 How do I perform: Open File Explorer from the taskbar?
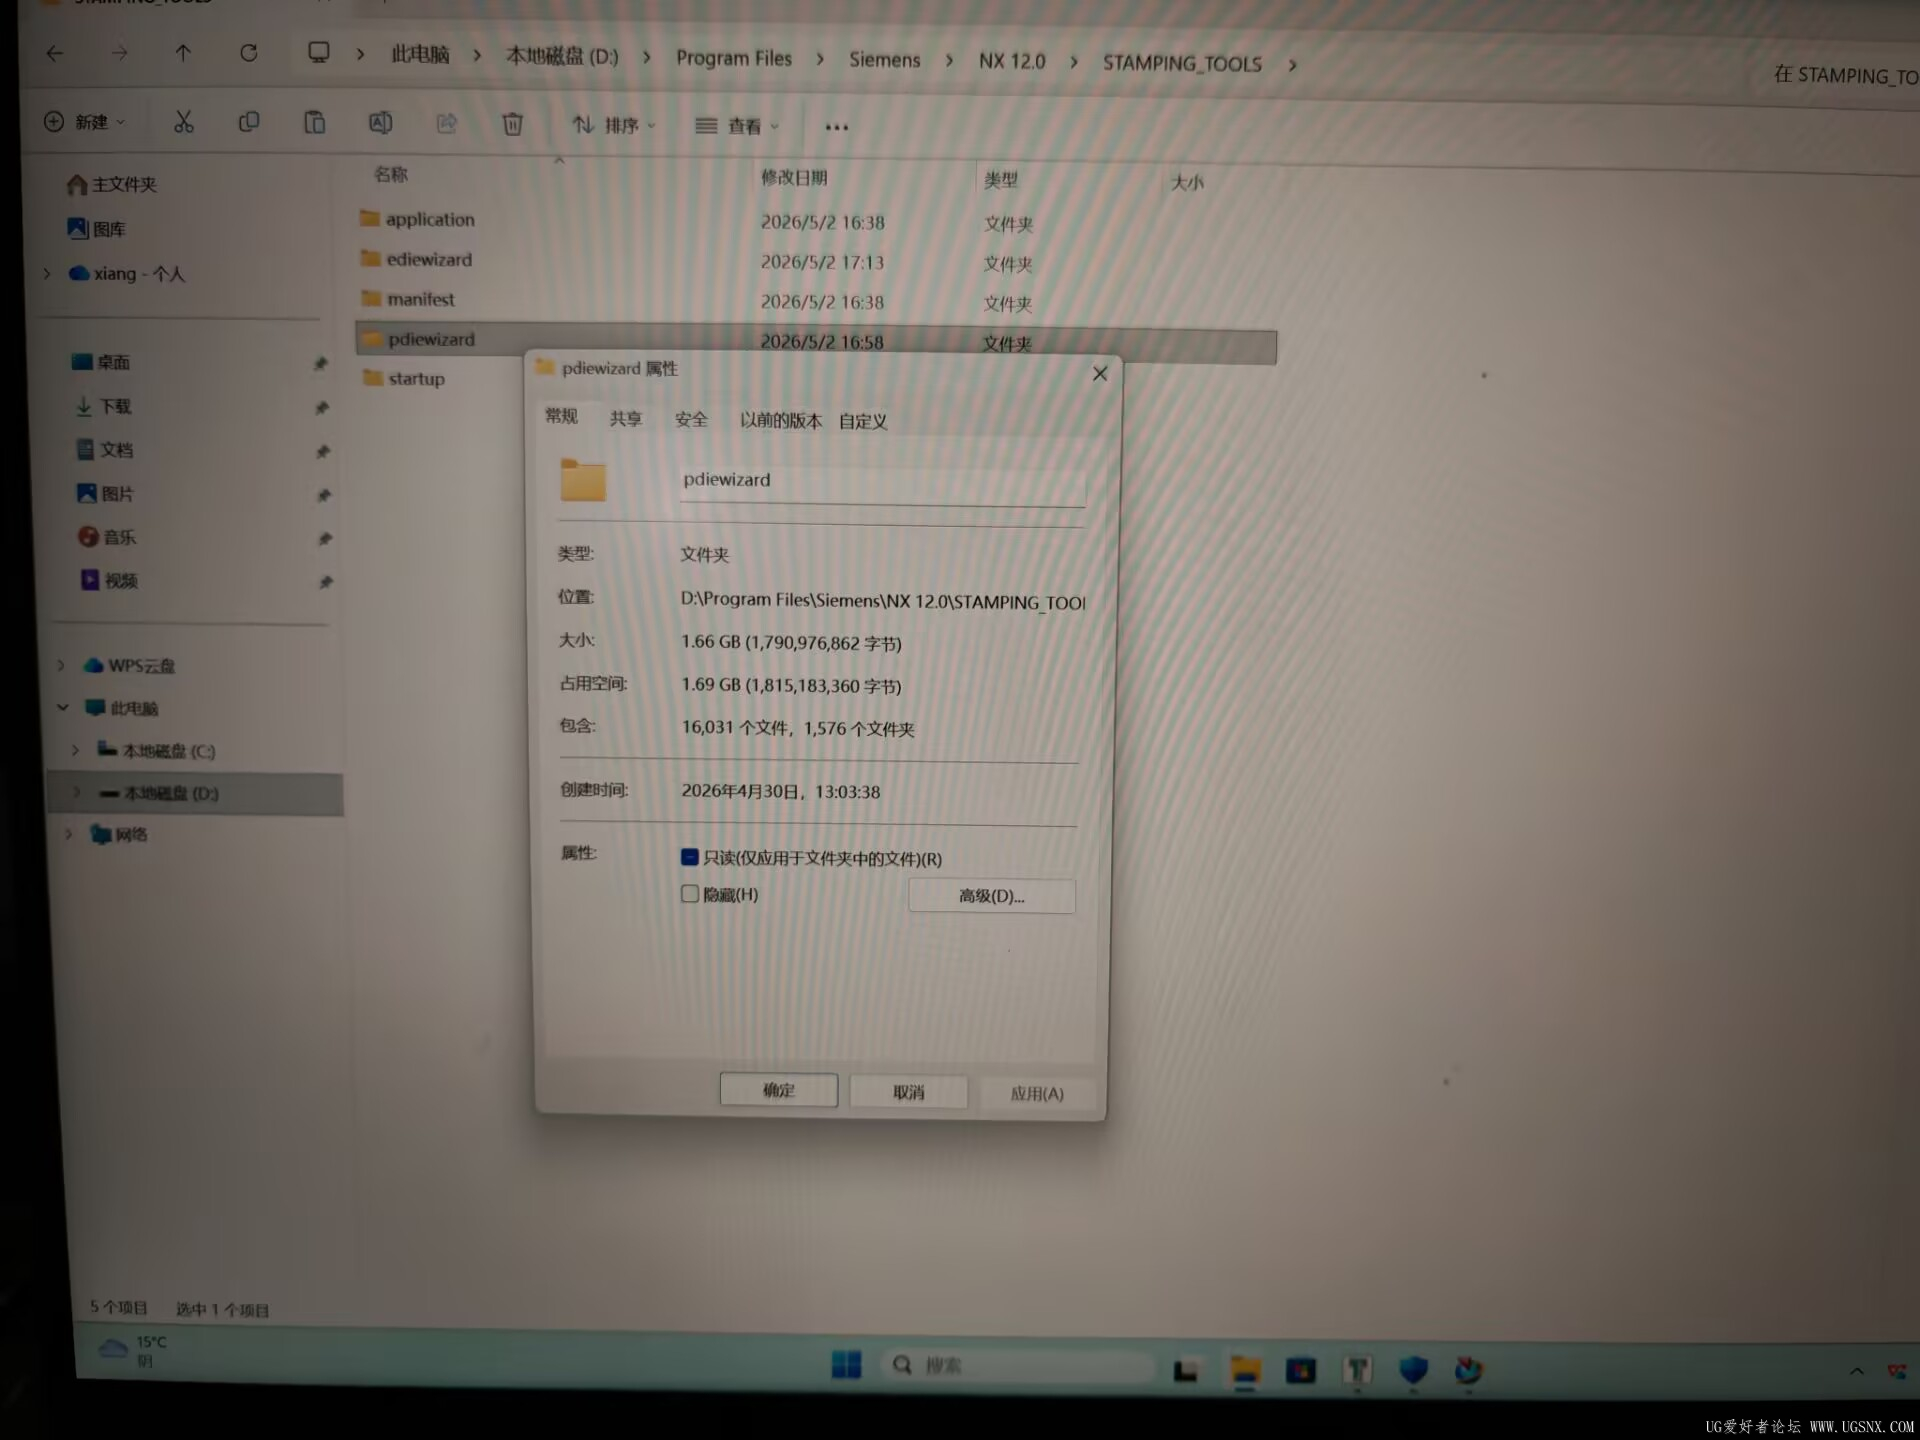1245,1370
